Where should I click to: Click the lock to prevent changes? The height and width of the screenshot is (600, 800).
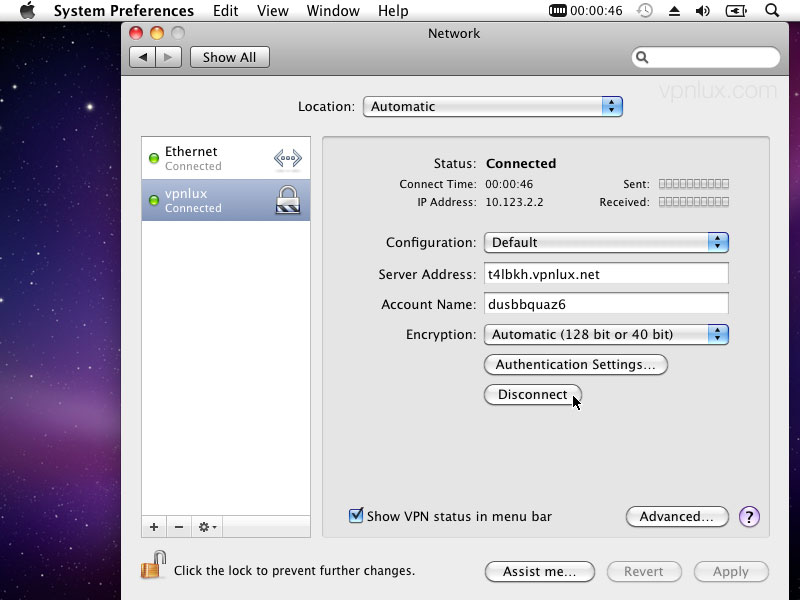(154, 565)
